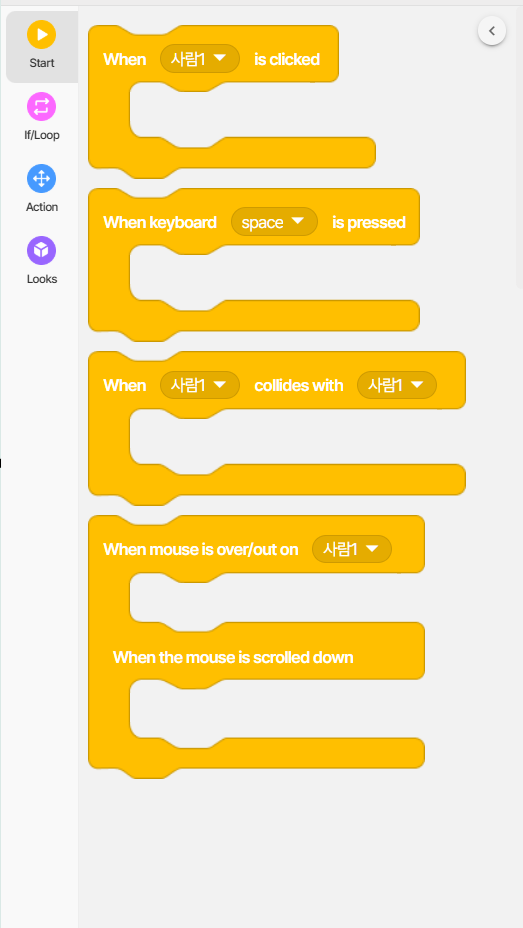This screenshot has width=523, height=928.
Task: Open 사람1 dropdown in mouse over/out block
Action: pos(352,549)
